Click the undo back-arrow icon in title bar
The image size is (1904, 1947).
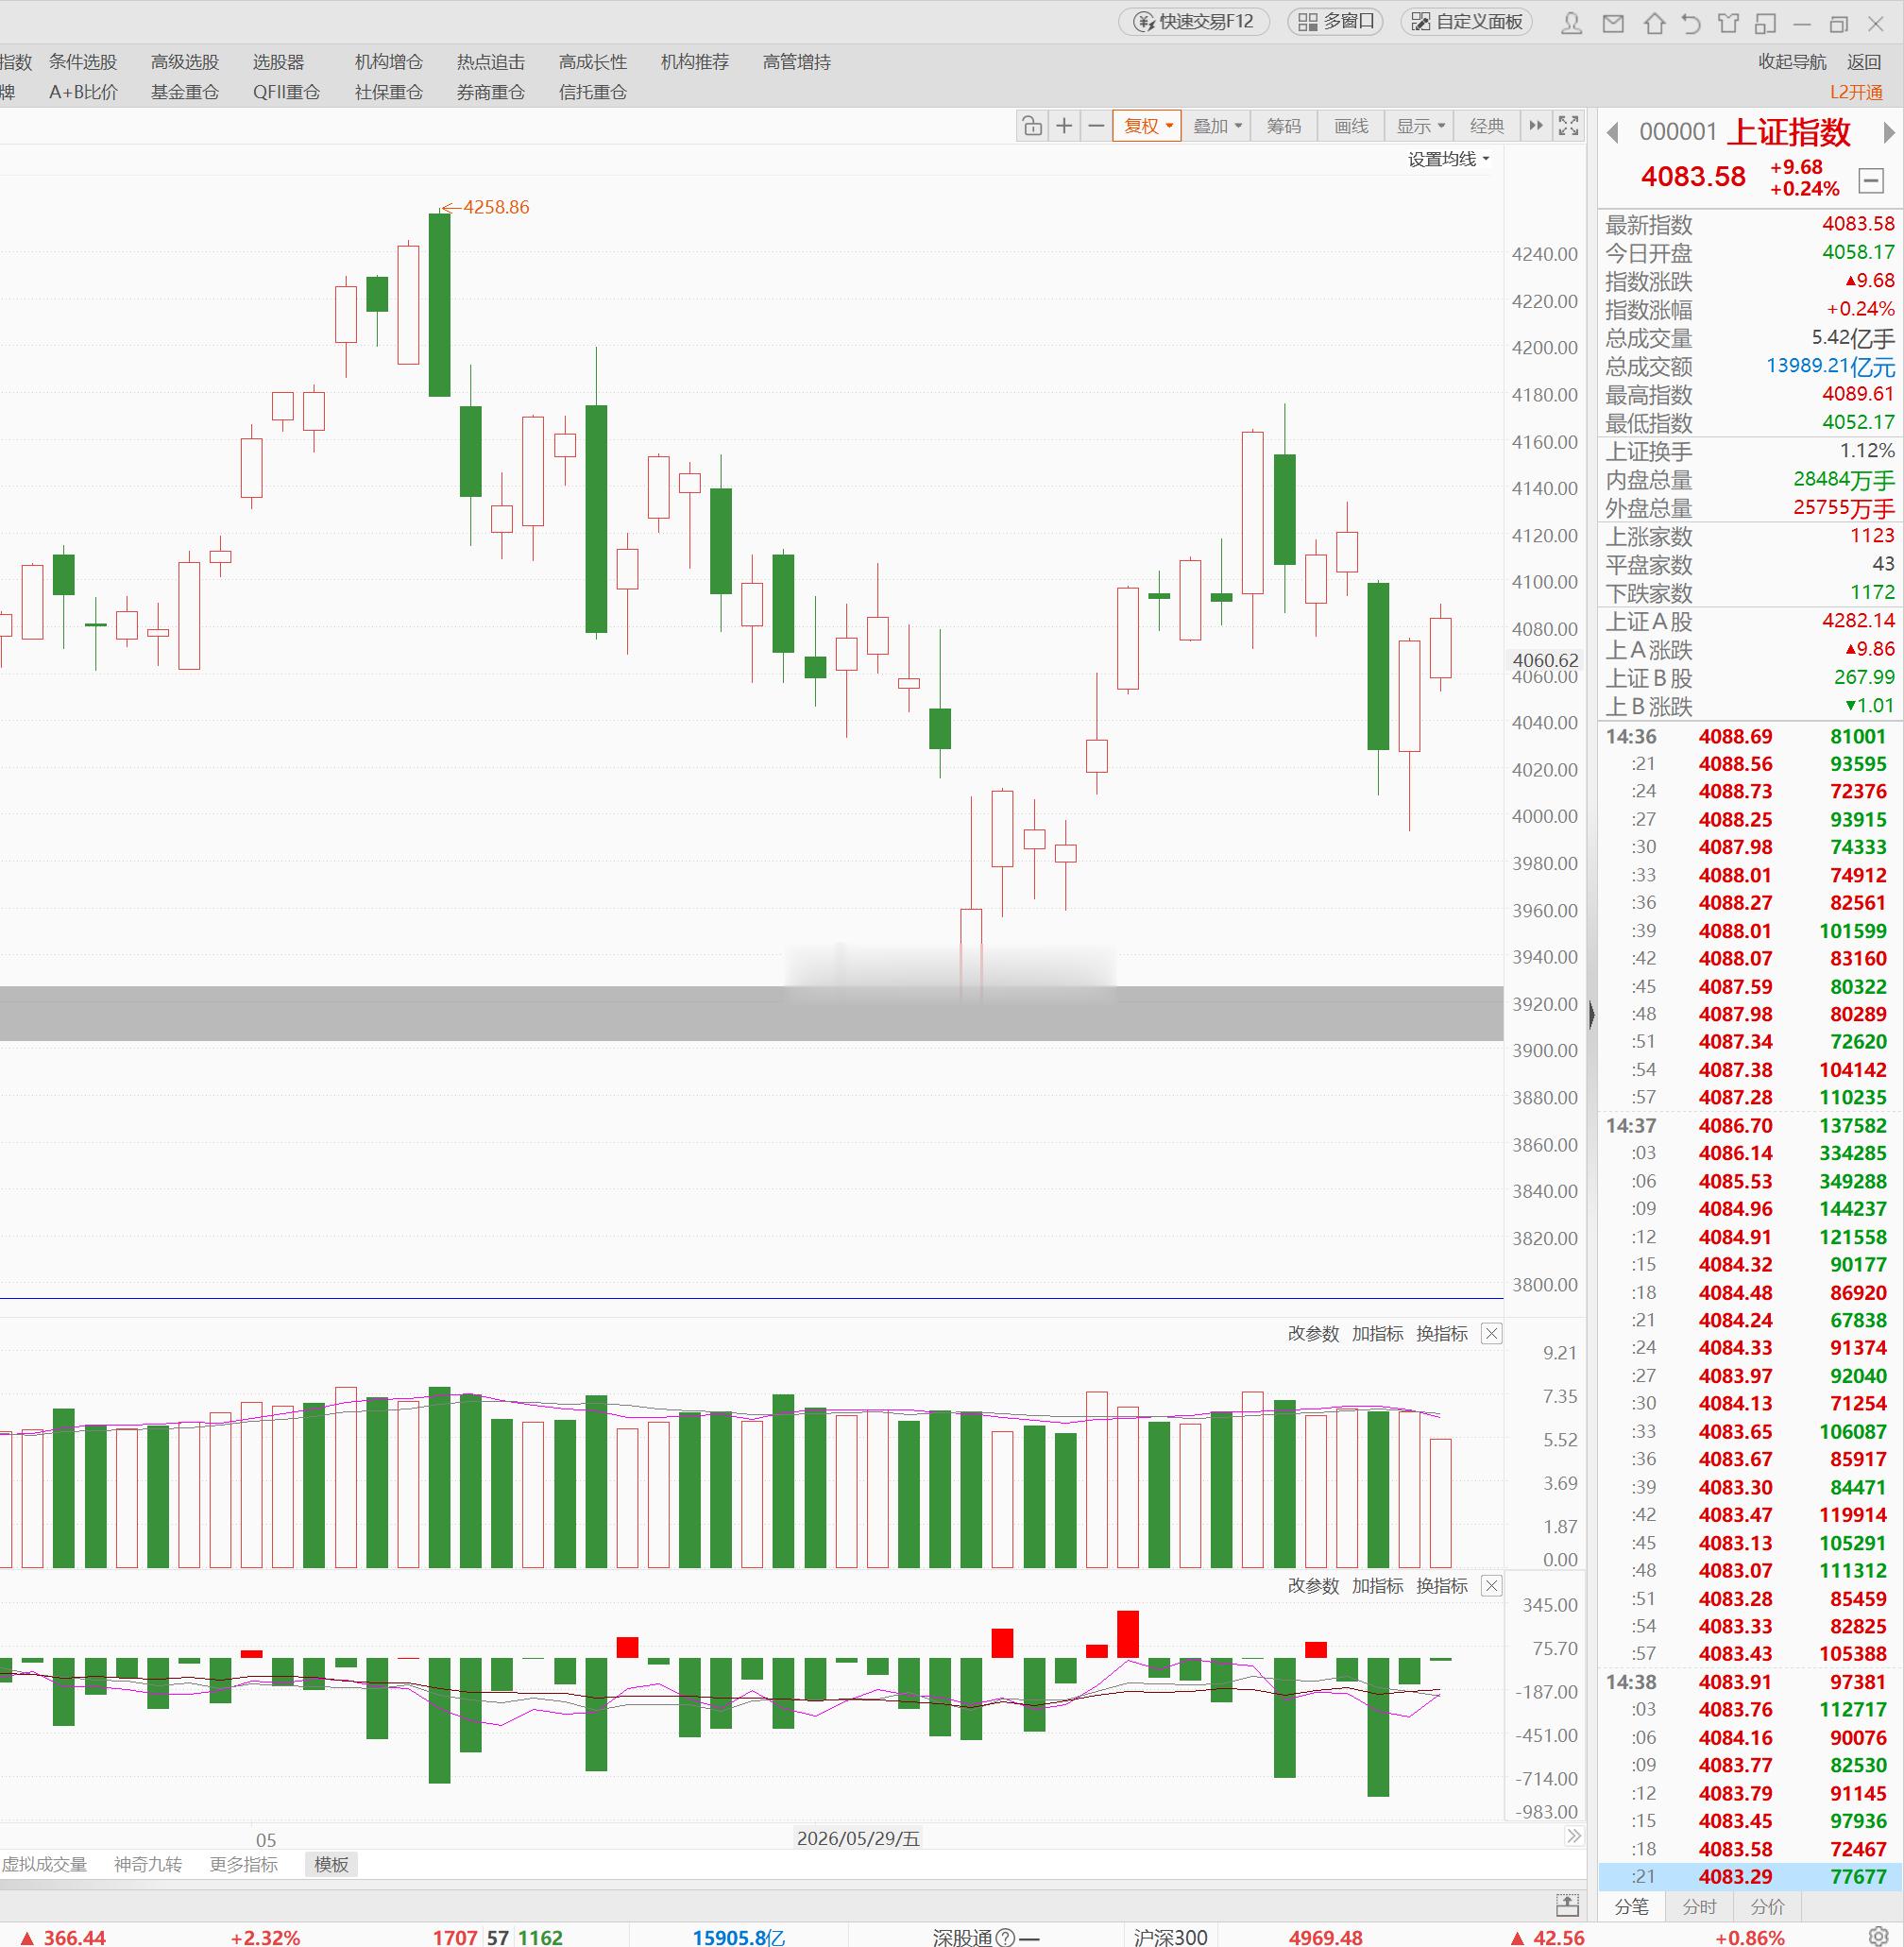pyautogui.click(x=1691, y=22)
